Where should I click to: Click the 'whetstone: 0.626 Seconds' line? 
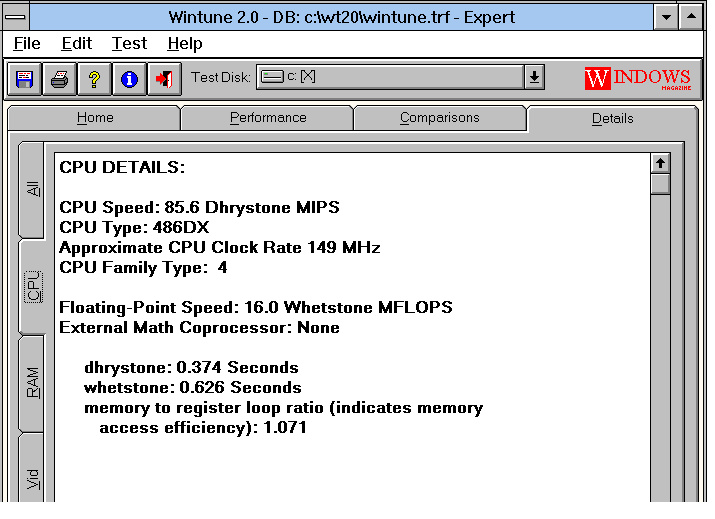[x=192, y=388]
